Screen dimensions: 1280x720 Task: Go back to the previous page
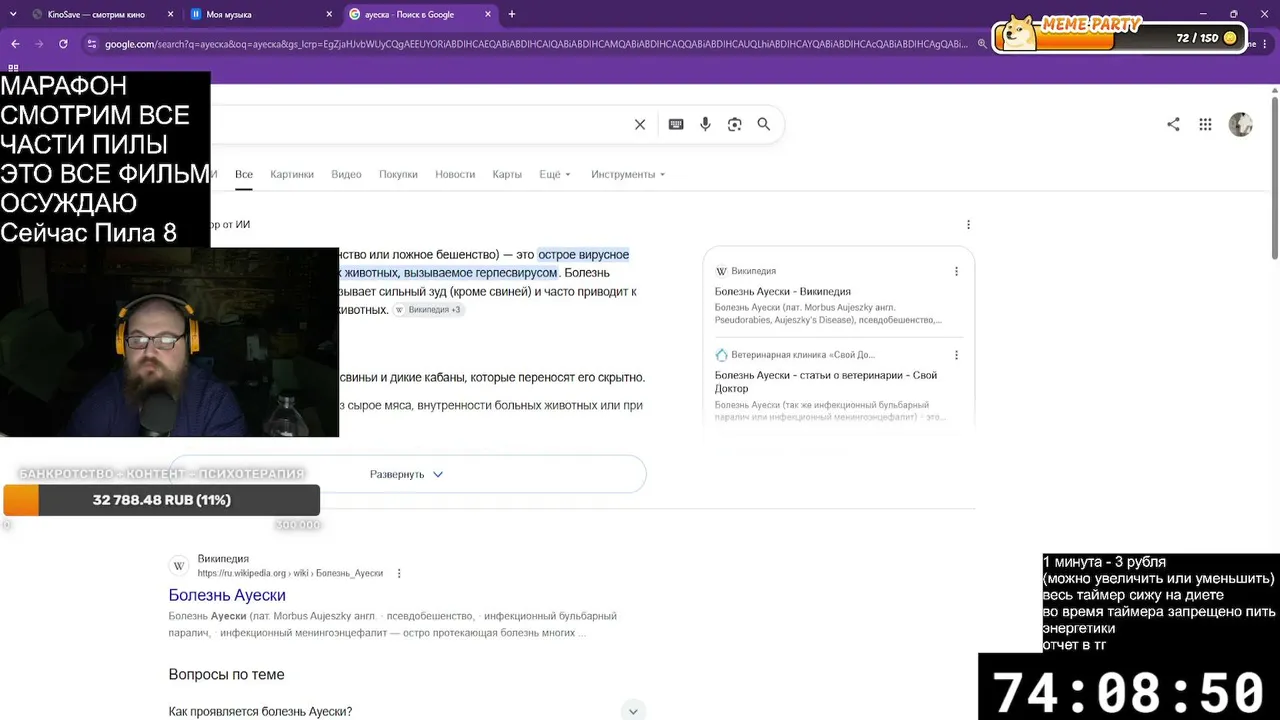[15, 44]
